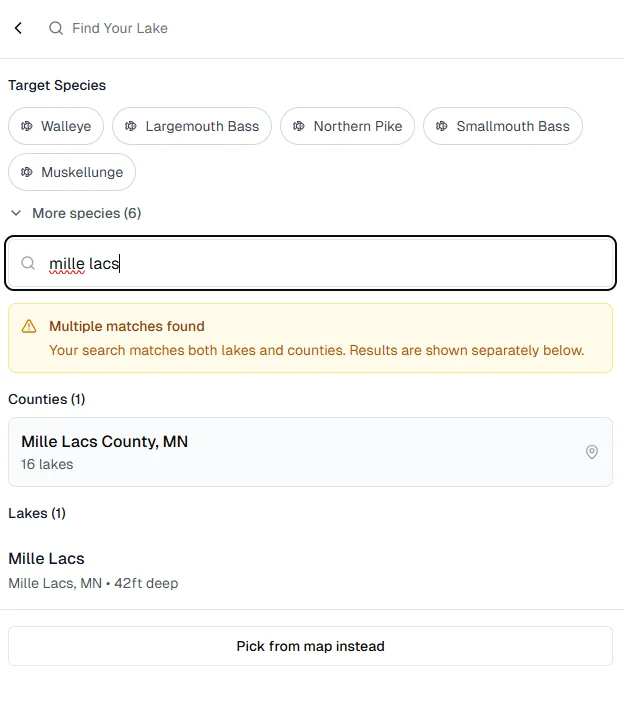The image size is (624, 714).
Task: Enable the Smallmouth Bass species chip
Action: pos(503,126)
